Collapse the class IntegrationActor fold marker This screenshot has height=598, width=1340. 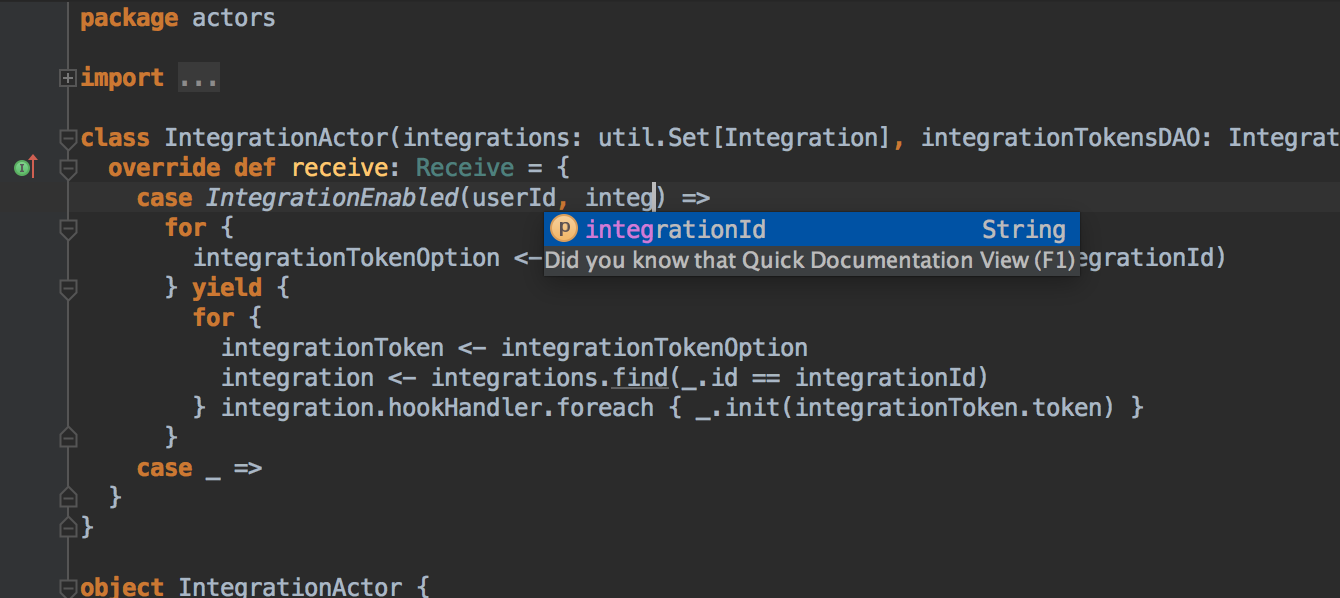coord(68,138)
